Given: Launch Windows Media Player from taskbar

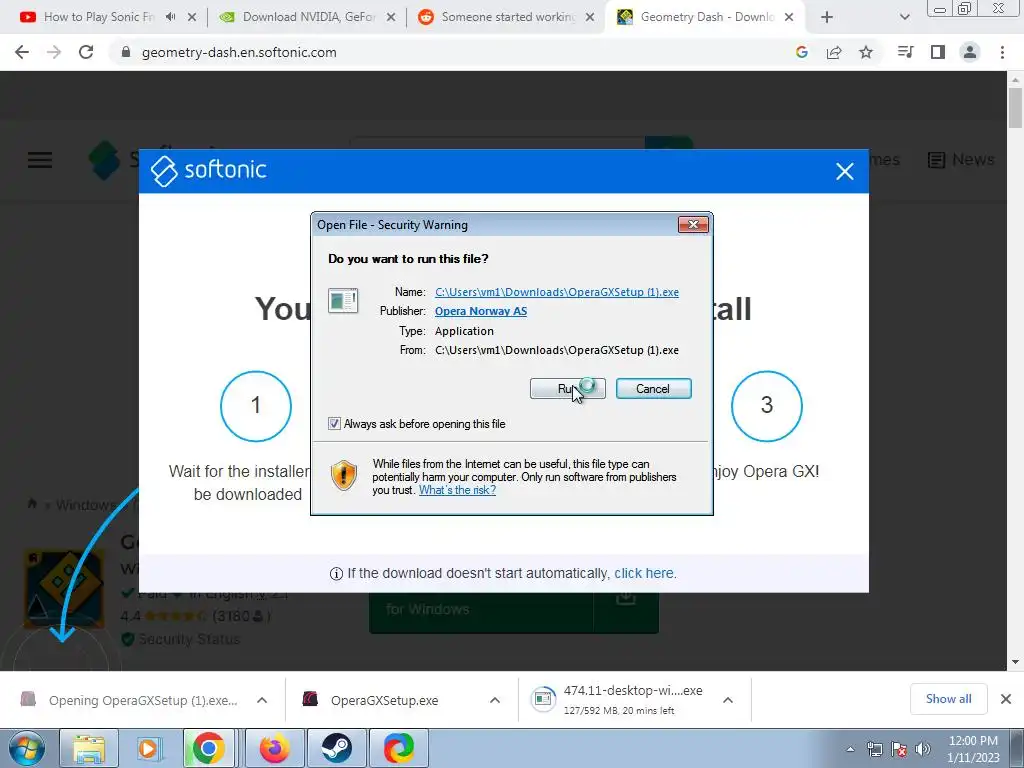Looking at the screenshot, I should coord(150,748).
